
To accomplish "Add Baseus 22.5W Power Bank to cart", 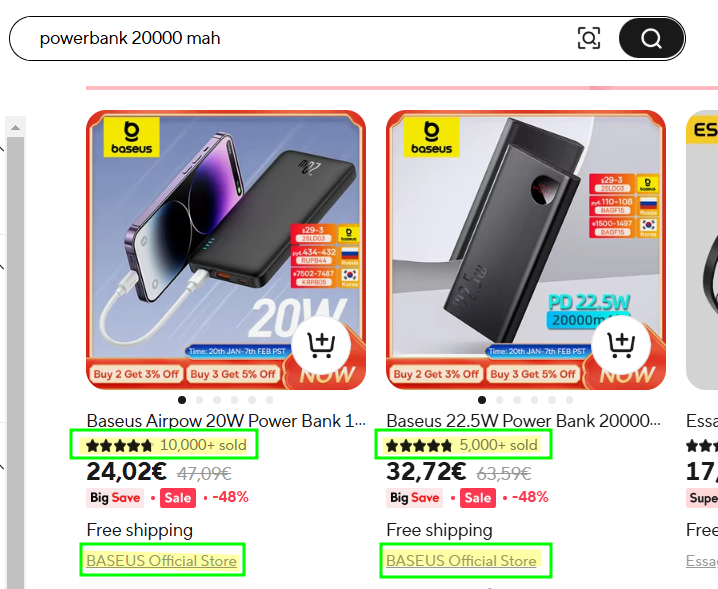I will pyautogui.click(x=621, y=345).
